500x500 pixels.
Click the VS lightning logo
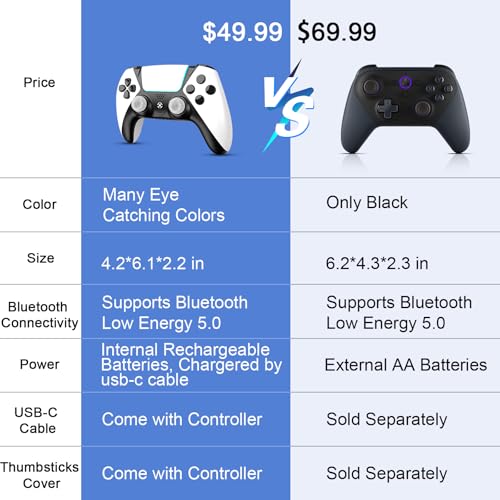(288, 105)
